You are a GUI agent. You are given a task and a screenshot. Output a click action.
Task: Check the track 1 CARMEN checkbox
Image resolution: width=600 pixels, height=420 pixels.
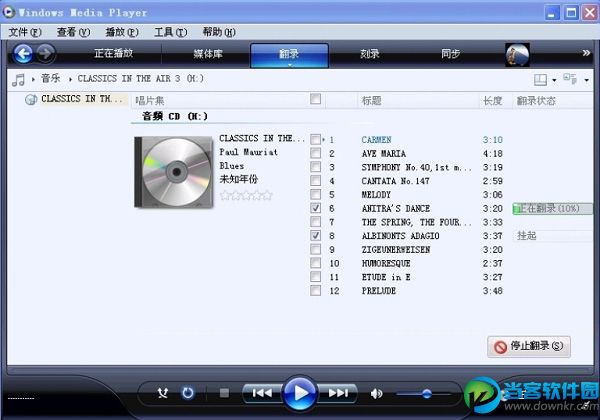point(316,140)
